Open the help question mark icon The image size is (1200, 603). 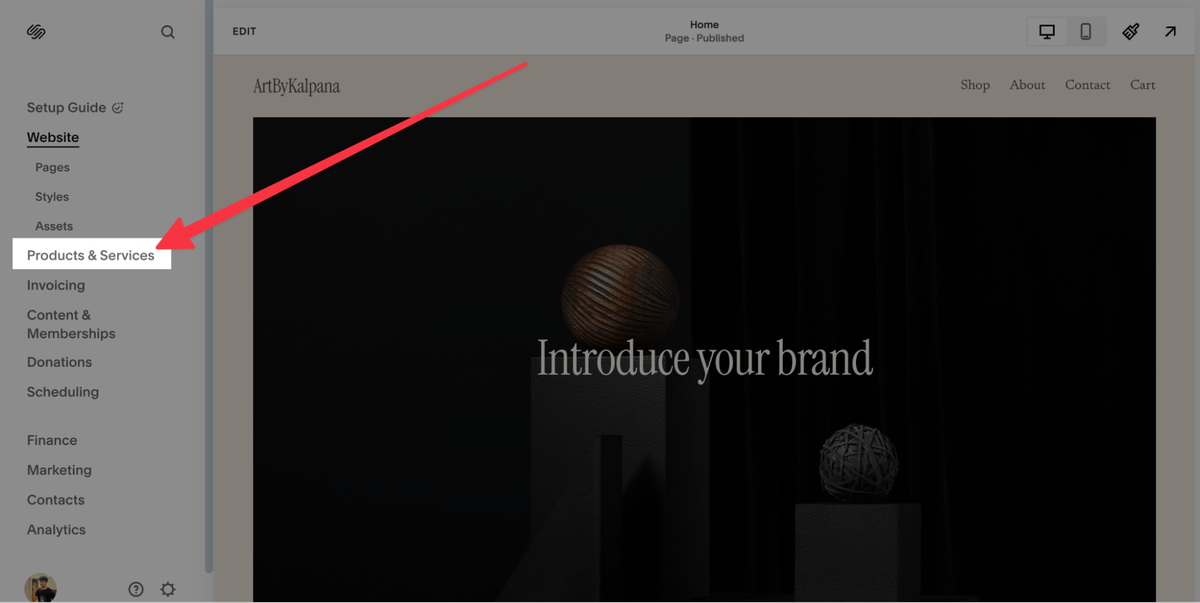click(x=136, y=589)
